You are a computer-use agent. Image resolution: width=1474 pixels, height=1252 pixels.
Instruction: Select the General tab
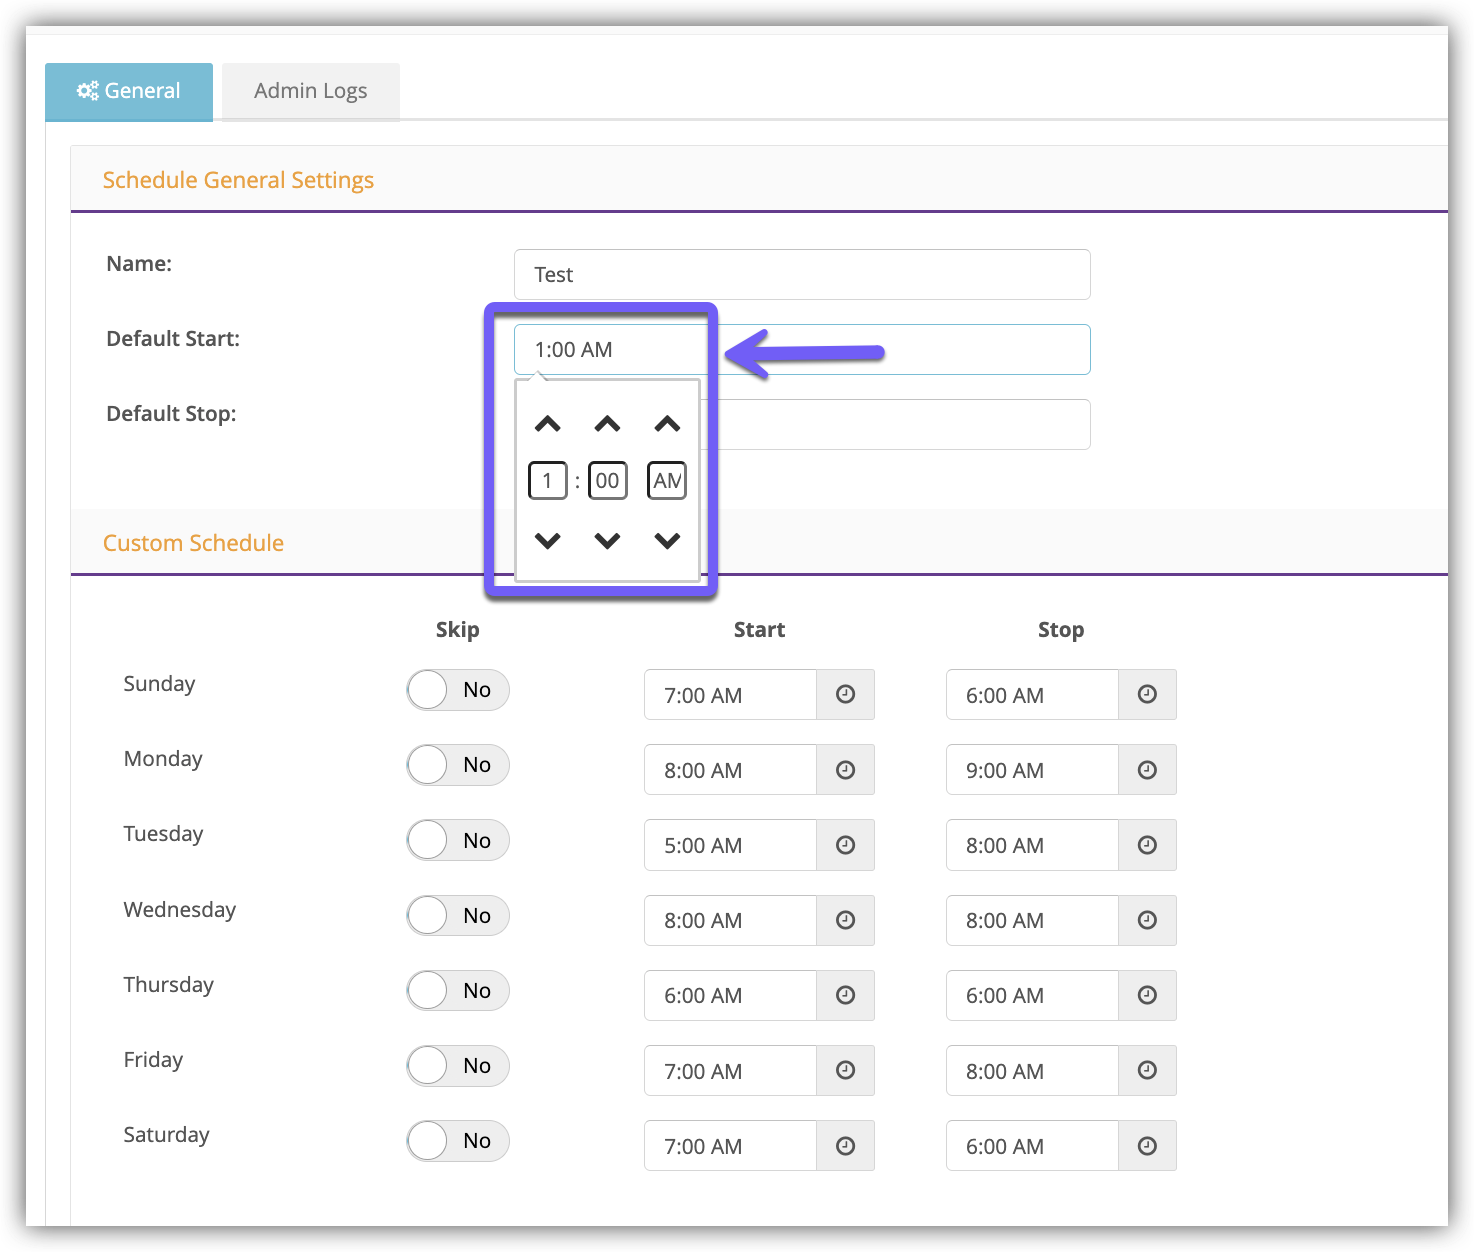coord(129,91)
